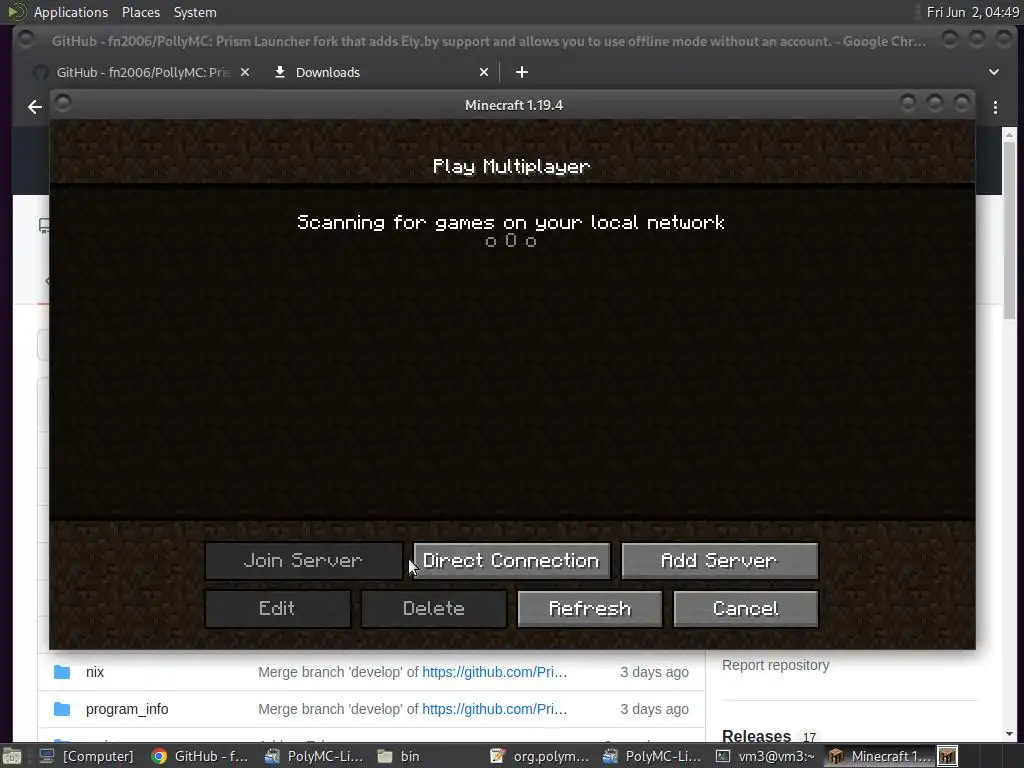Click the Applications menu logo icon

16,12
